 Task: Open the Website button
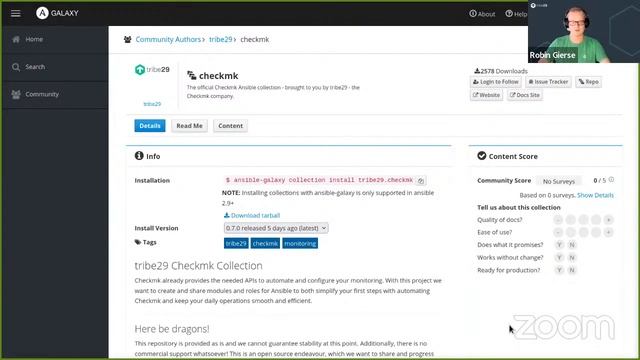(486, 95)
